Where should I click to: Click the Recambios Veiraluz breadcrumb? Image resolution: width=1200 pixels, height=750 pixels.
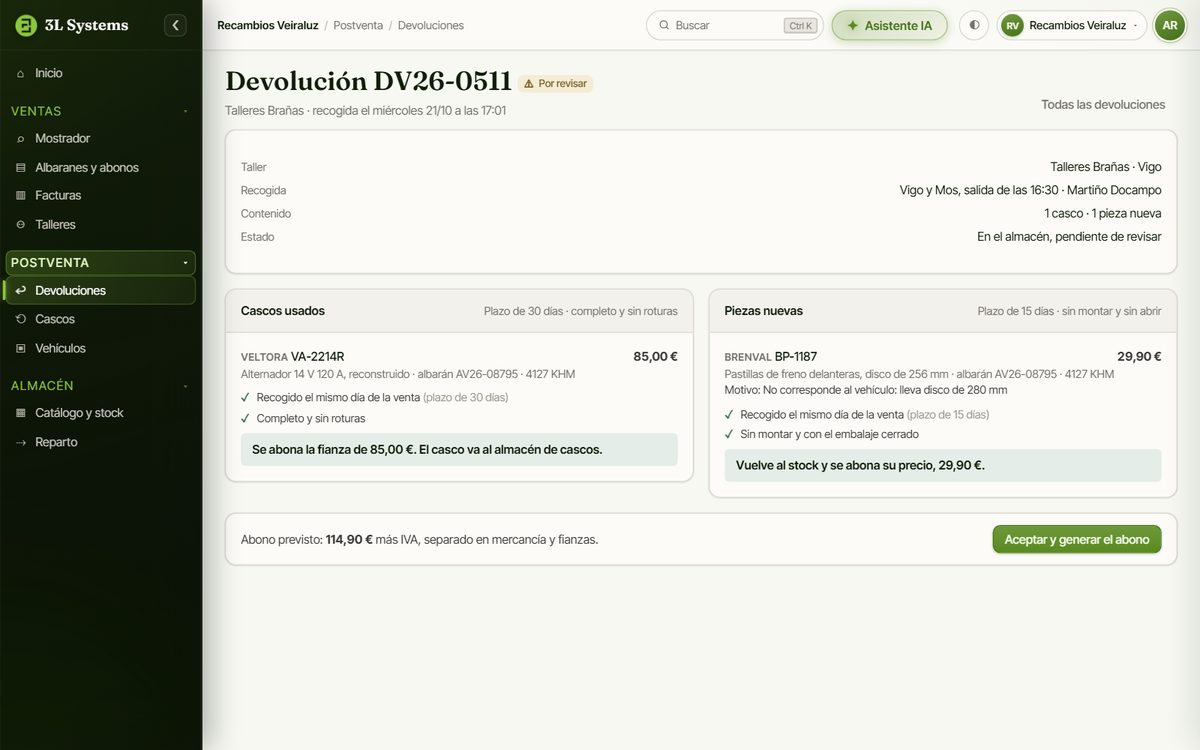pyautogui.click(x=268, y=25)
